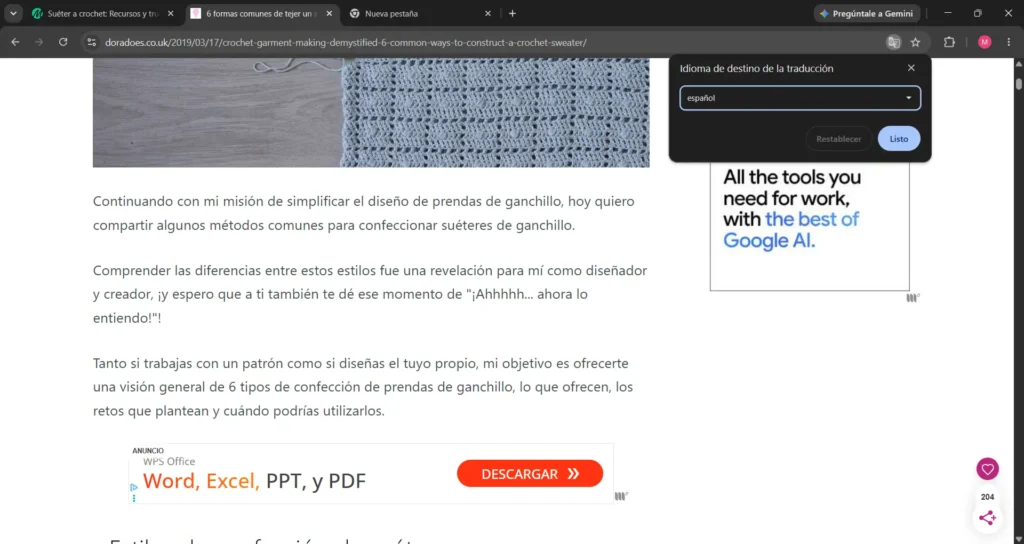1024x544 pixels.
Task: Click the '204' likes count
Action: tap(987, 497)
